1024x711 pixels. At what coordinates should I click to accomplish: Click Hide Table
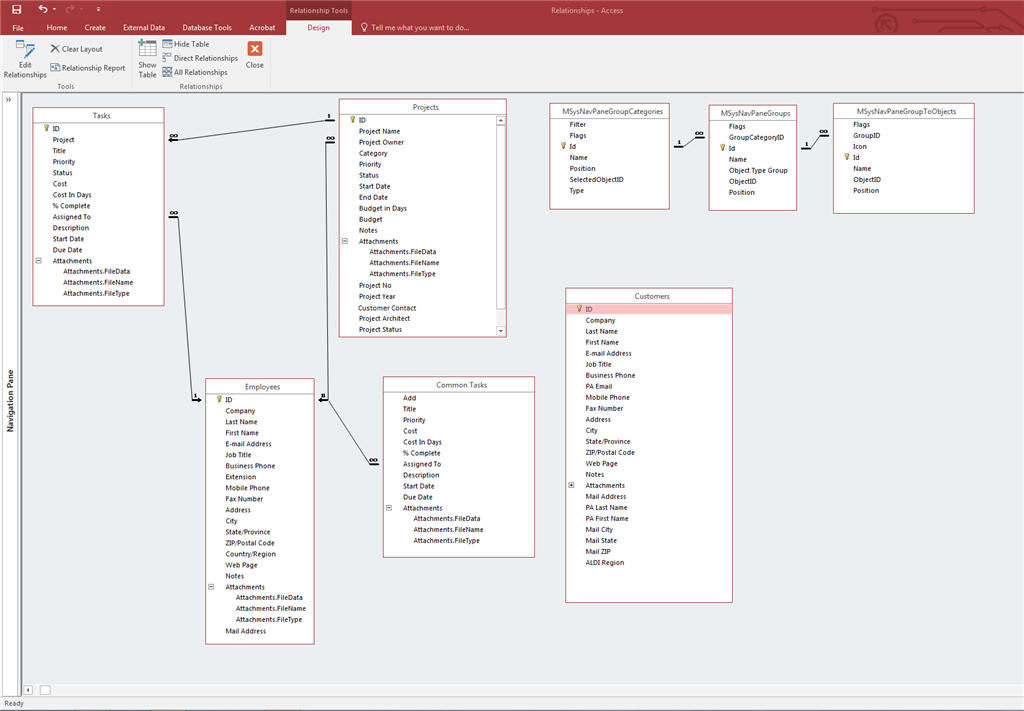186,44
